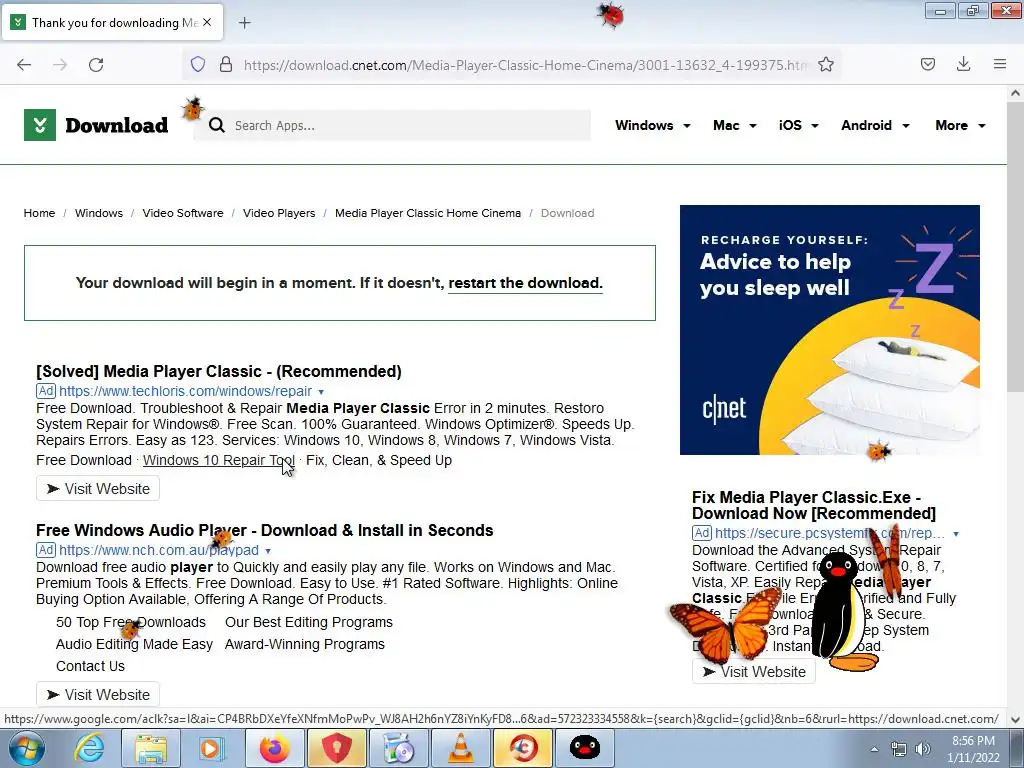Open the CNET sleep advice banner ad
Screen dimensions: 1024x768
[x=829, y=330]
